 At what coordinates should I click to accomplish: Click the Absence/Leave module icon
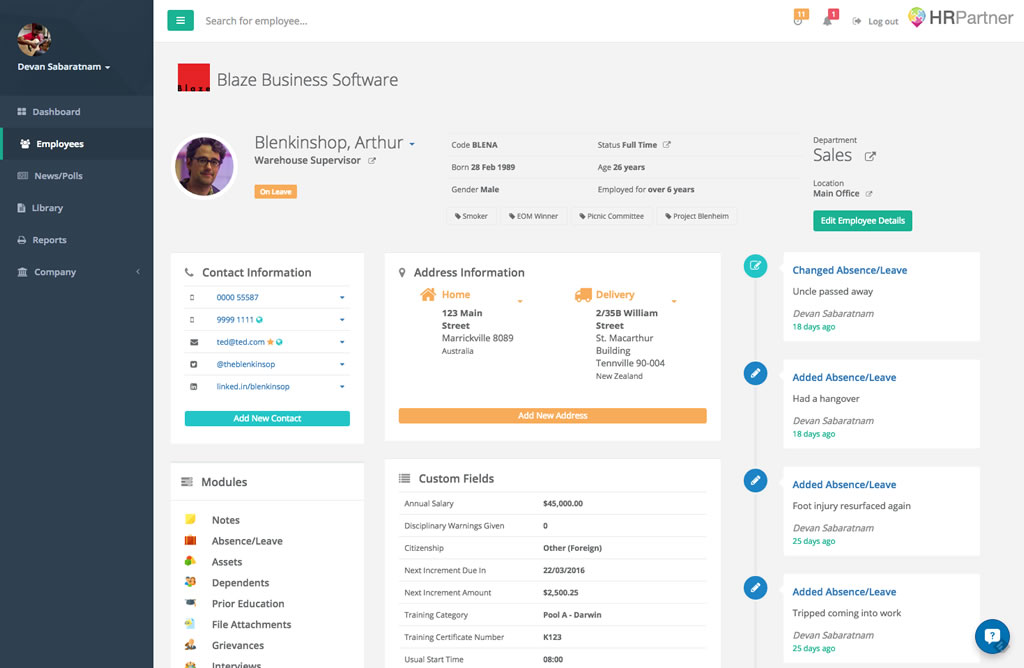[x=190, y=540]
